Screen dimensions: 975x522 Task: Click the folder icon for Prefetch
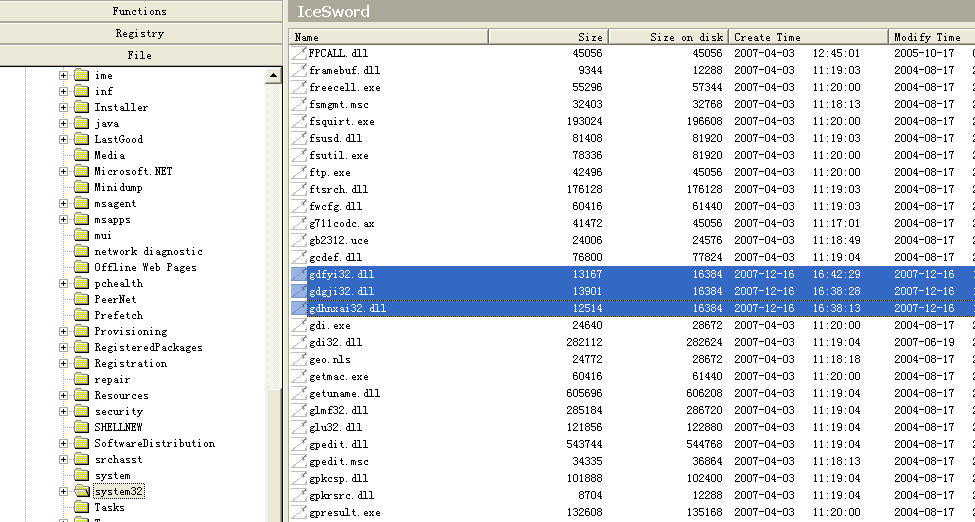pos(81,316)
